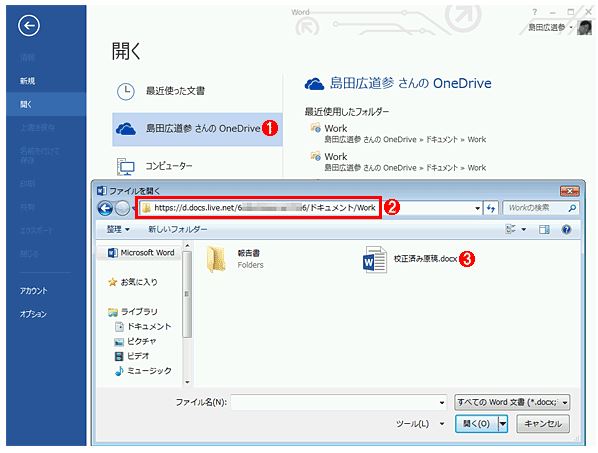Select the OneDrive cloud location entry

tap(197, 129)
